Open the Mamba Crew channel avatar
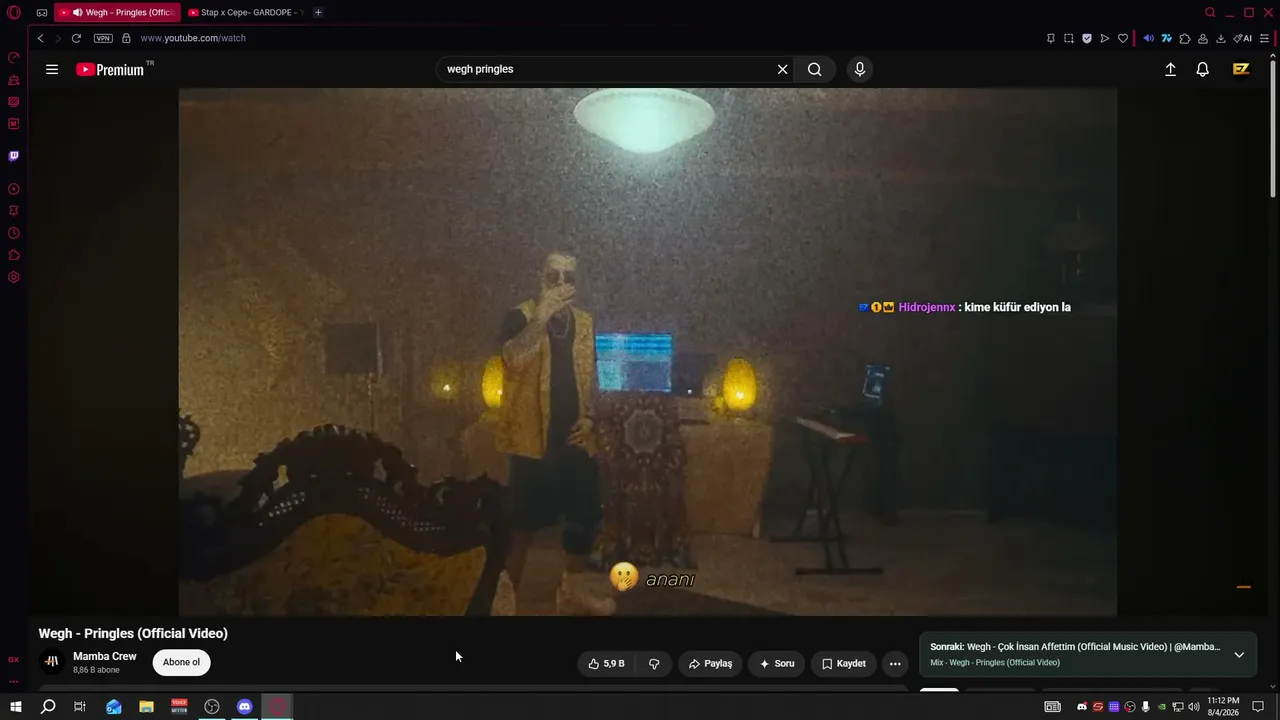 click(52, 662)
